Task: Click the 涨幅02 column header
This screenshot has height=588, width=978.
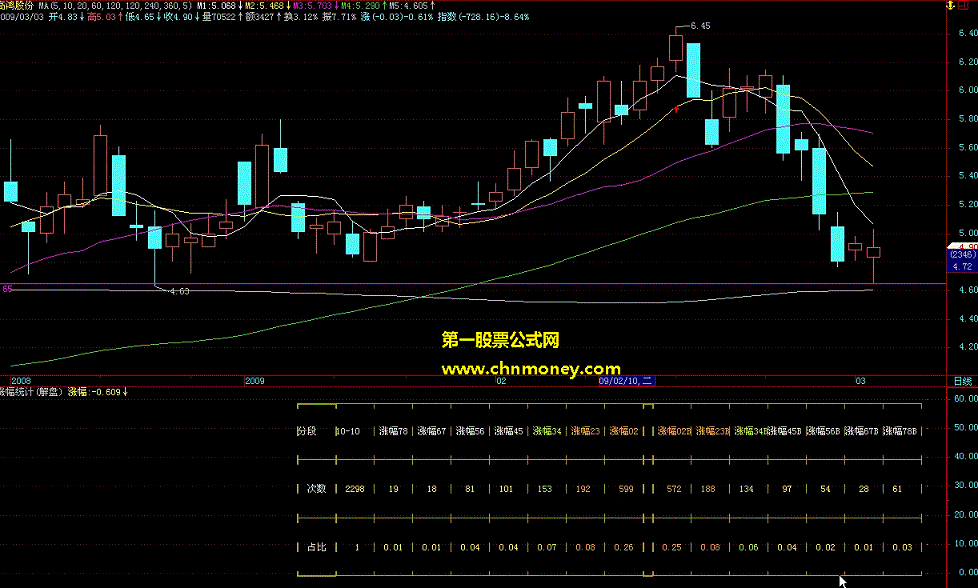Action: point(624,431)
